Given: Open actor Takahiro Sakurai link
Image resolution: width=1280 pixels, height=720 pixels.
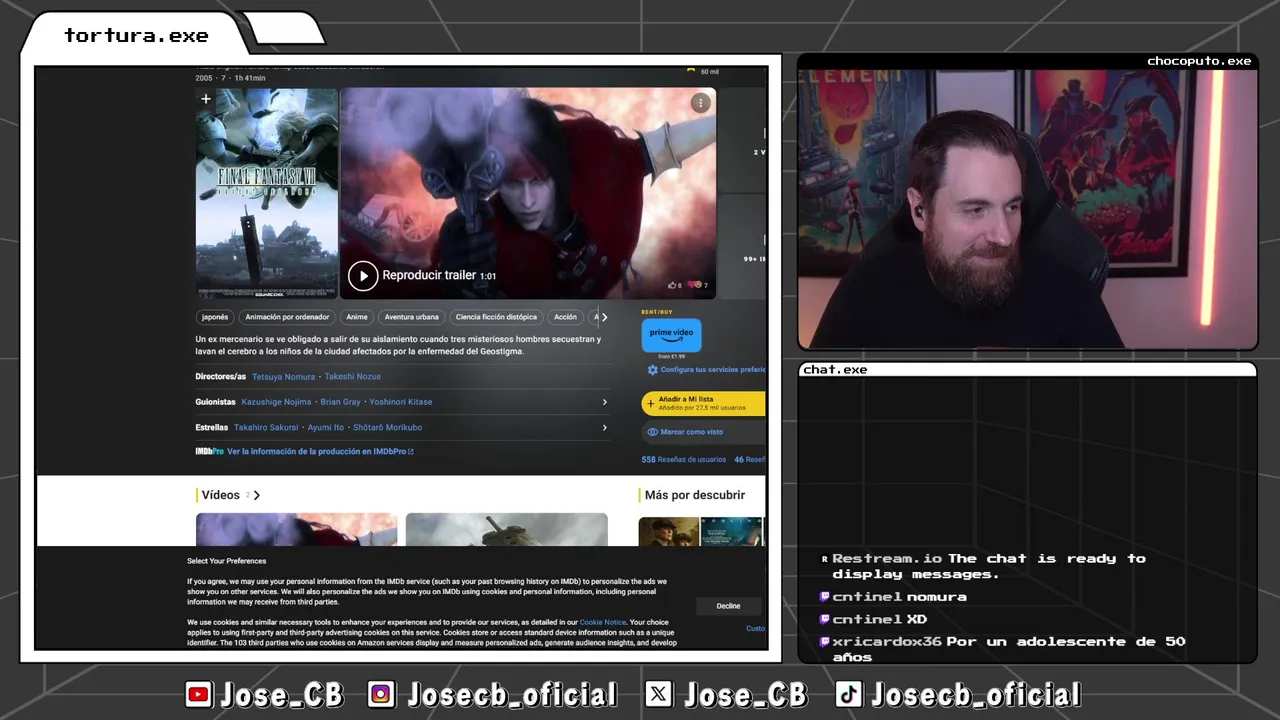Looking at the screenshot, I should click(x=266, y=427).
